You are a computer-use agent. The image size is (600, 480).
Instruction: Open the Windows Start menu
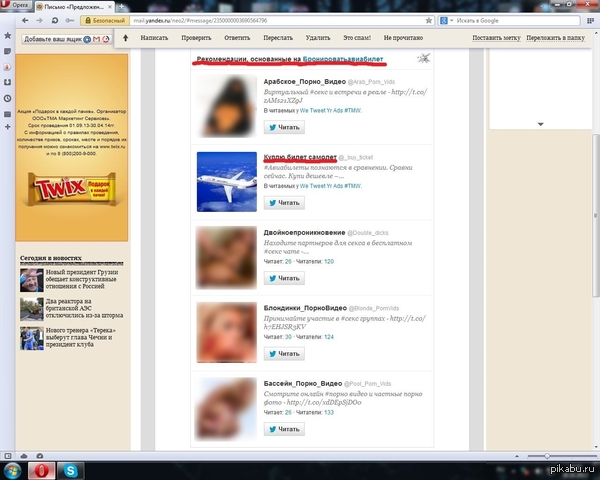[x=13, y=469]
